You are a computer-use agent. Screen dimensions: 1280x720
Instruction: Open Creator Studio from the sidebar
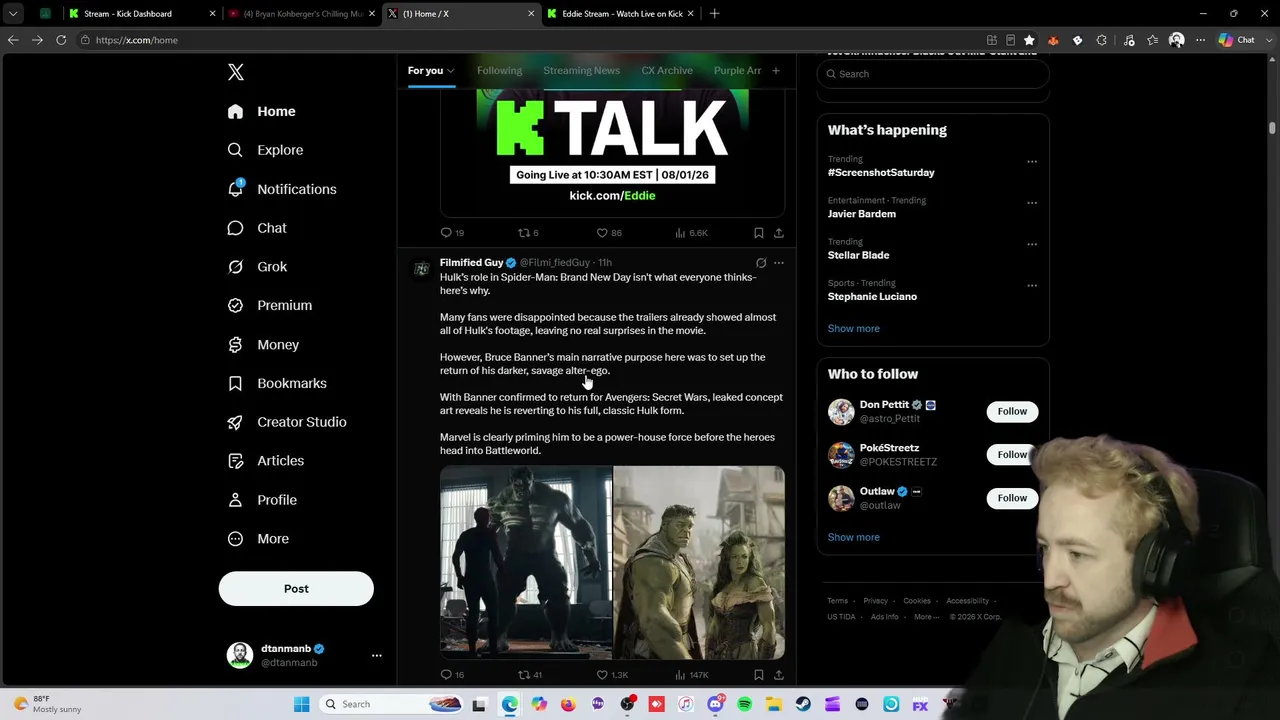coord(288,422)
